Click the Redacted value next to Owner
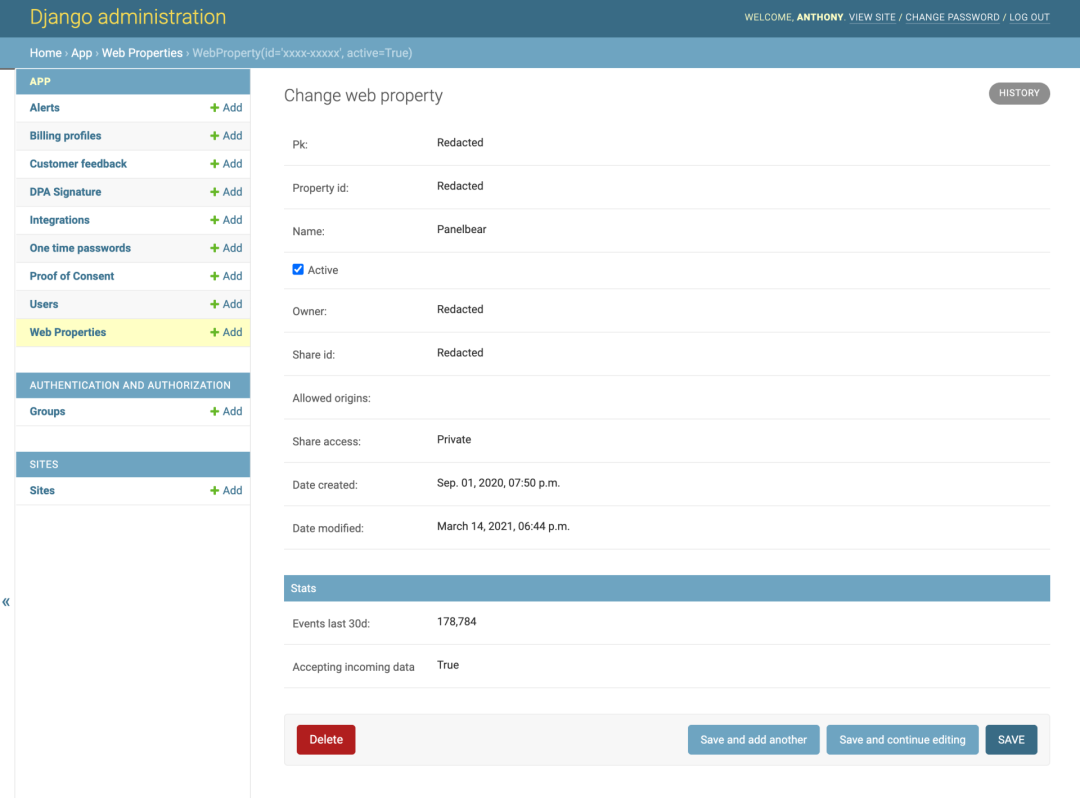This screenshot has height=798, width=1080. [460, 309]
